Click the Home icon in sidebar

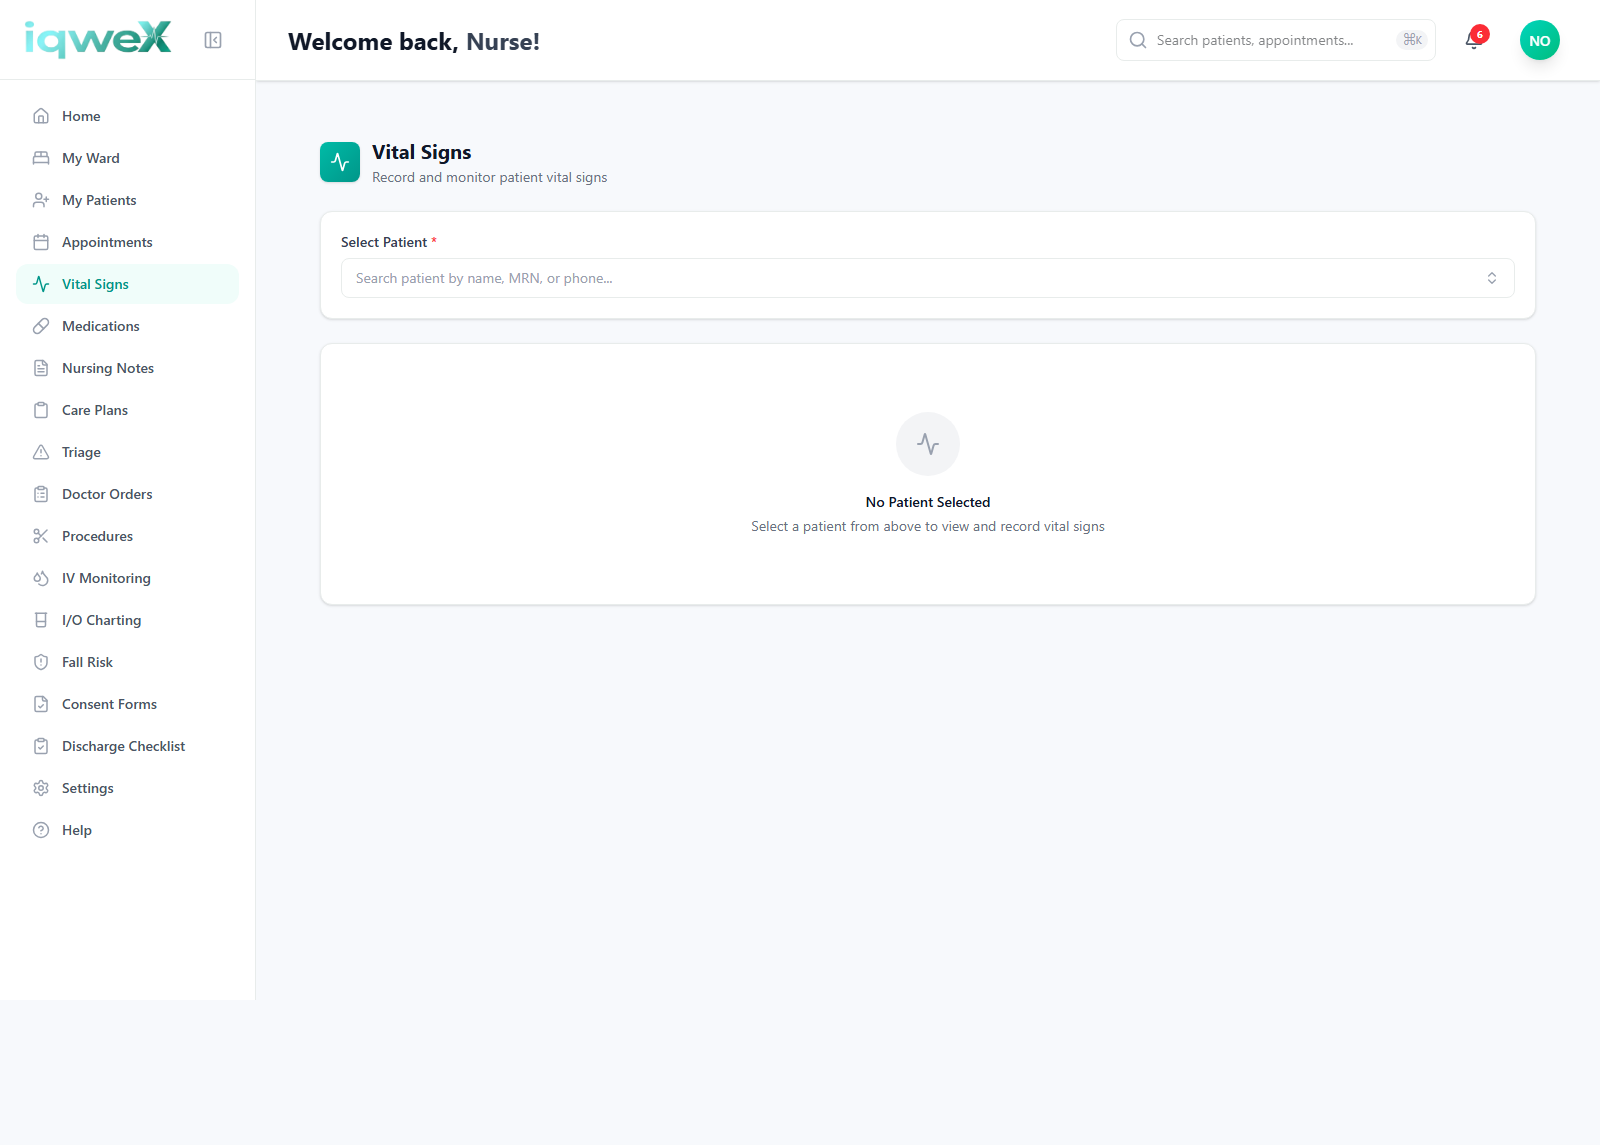tap(41, 116)
